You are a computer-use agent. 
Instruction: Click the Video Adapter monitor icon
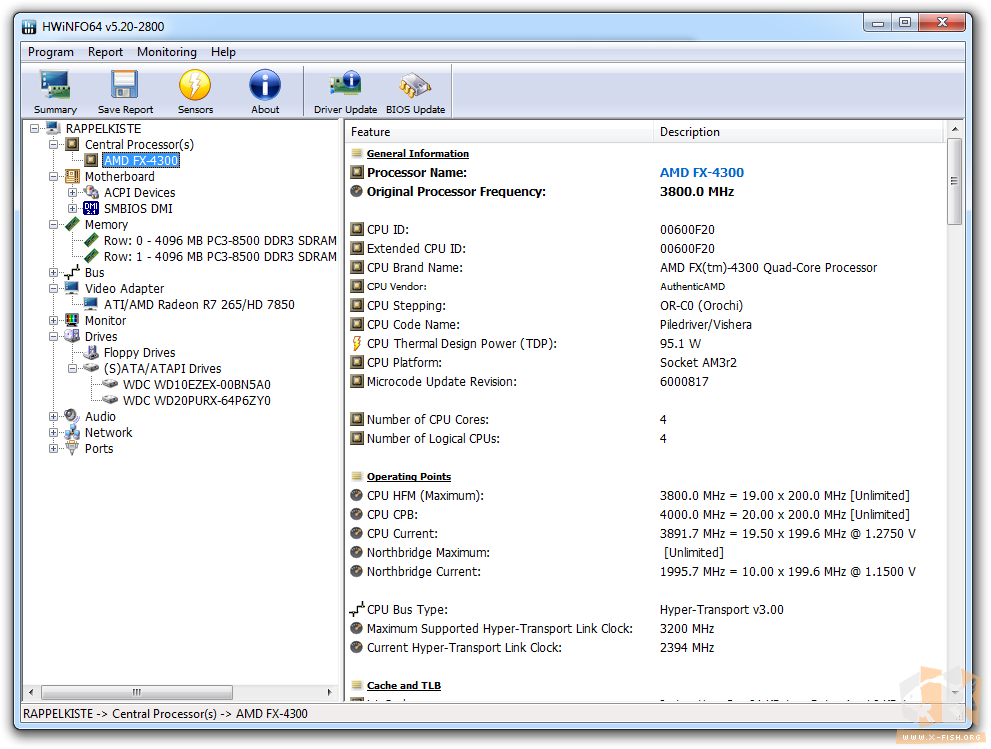(72, 288)
